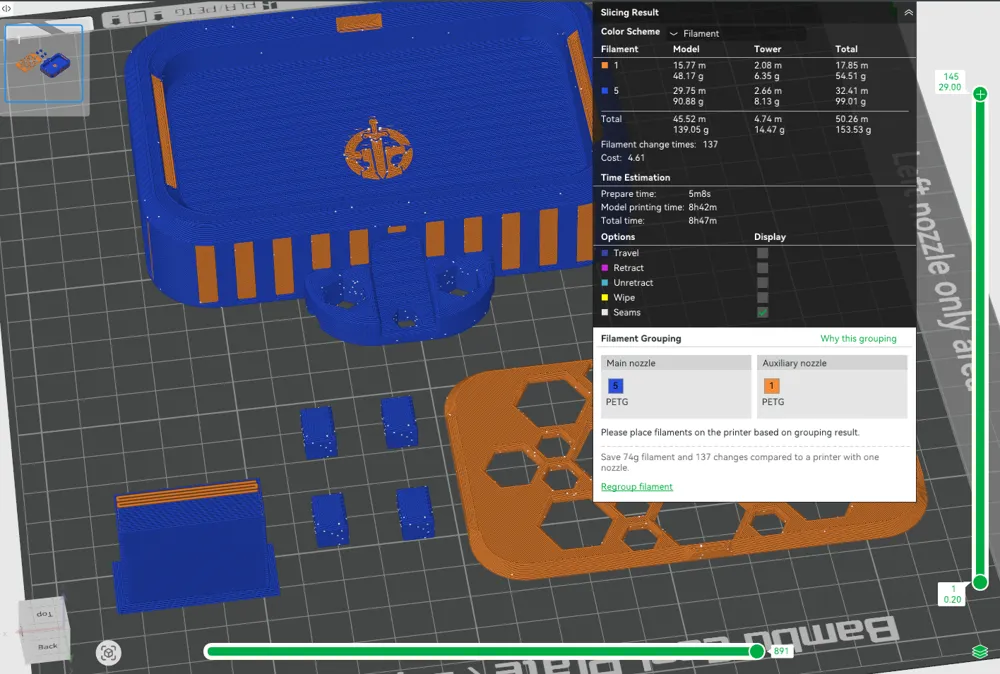Click the Time Estimation heading
Viewport: 1000px width, 674px height.
[635, 177]
